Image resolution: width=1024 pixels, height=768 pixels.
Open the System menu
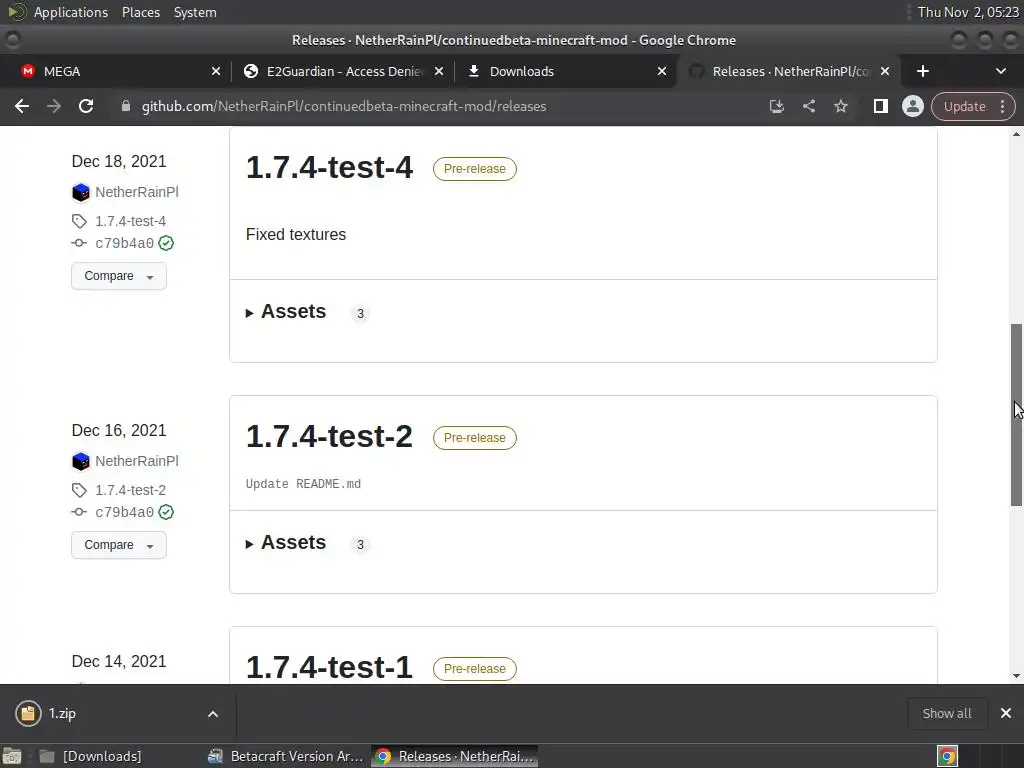tap(195, 12)
